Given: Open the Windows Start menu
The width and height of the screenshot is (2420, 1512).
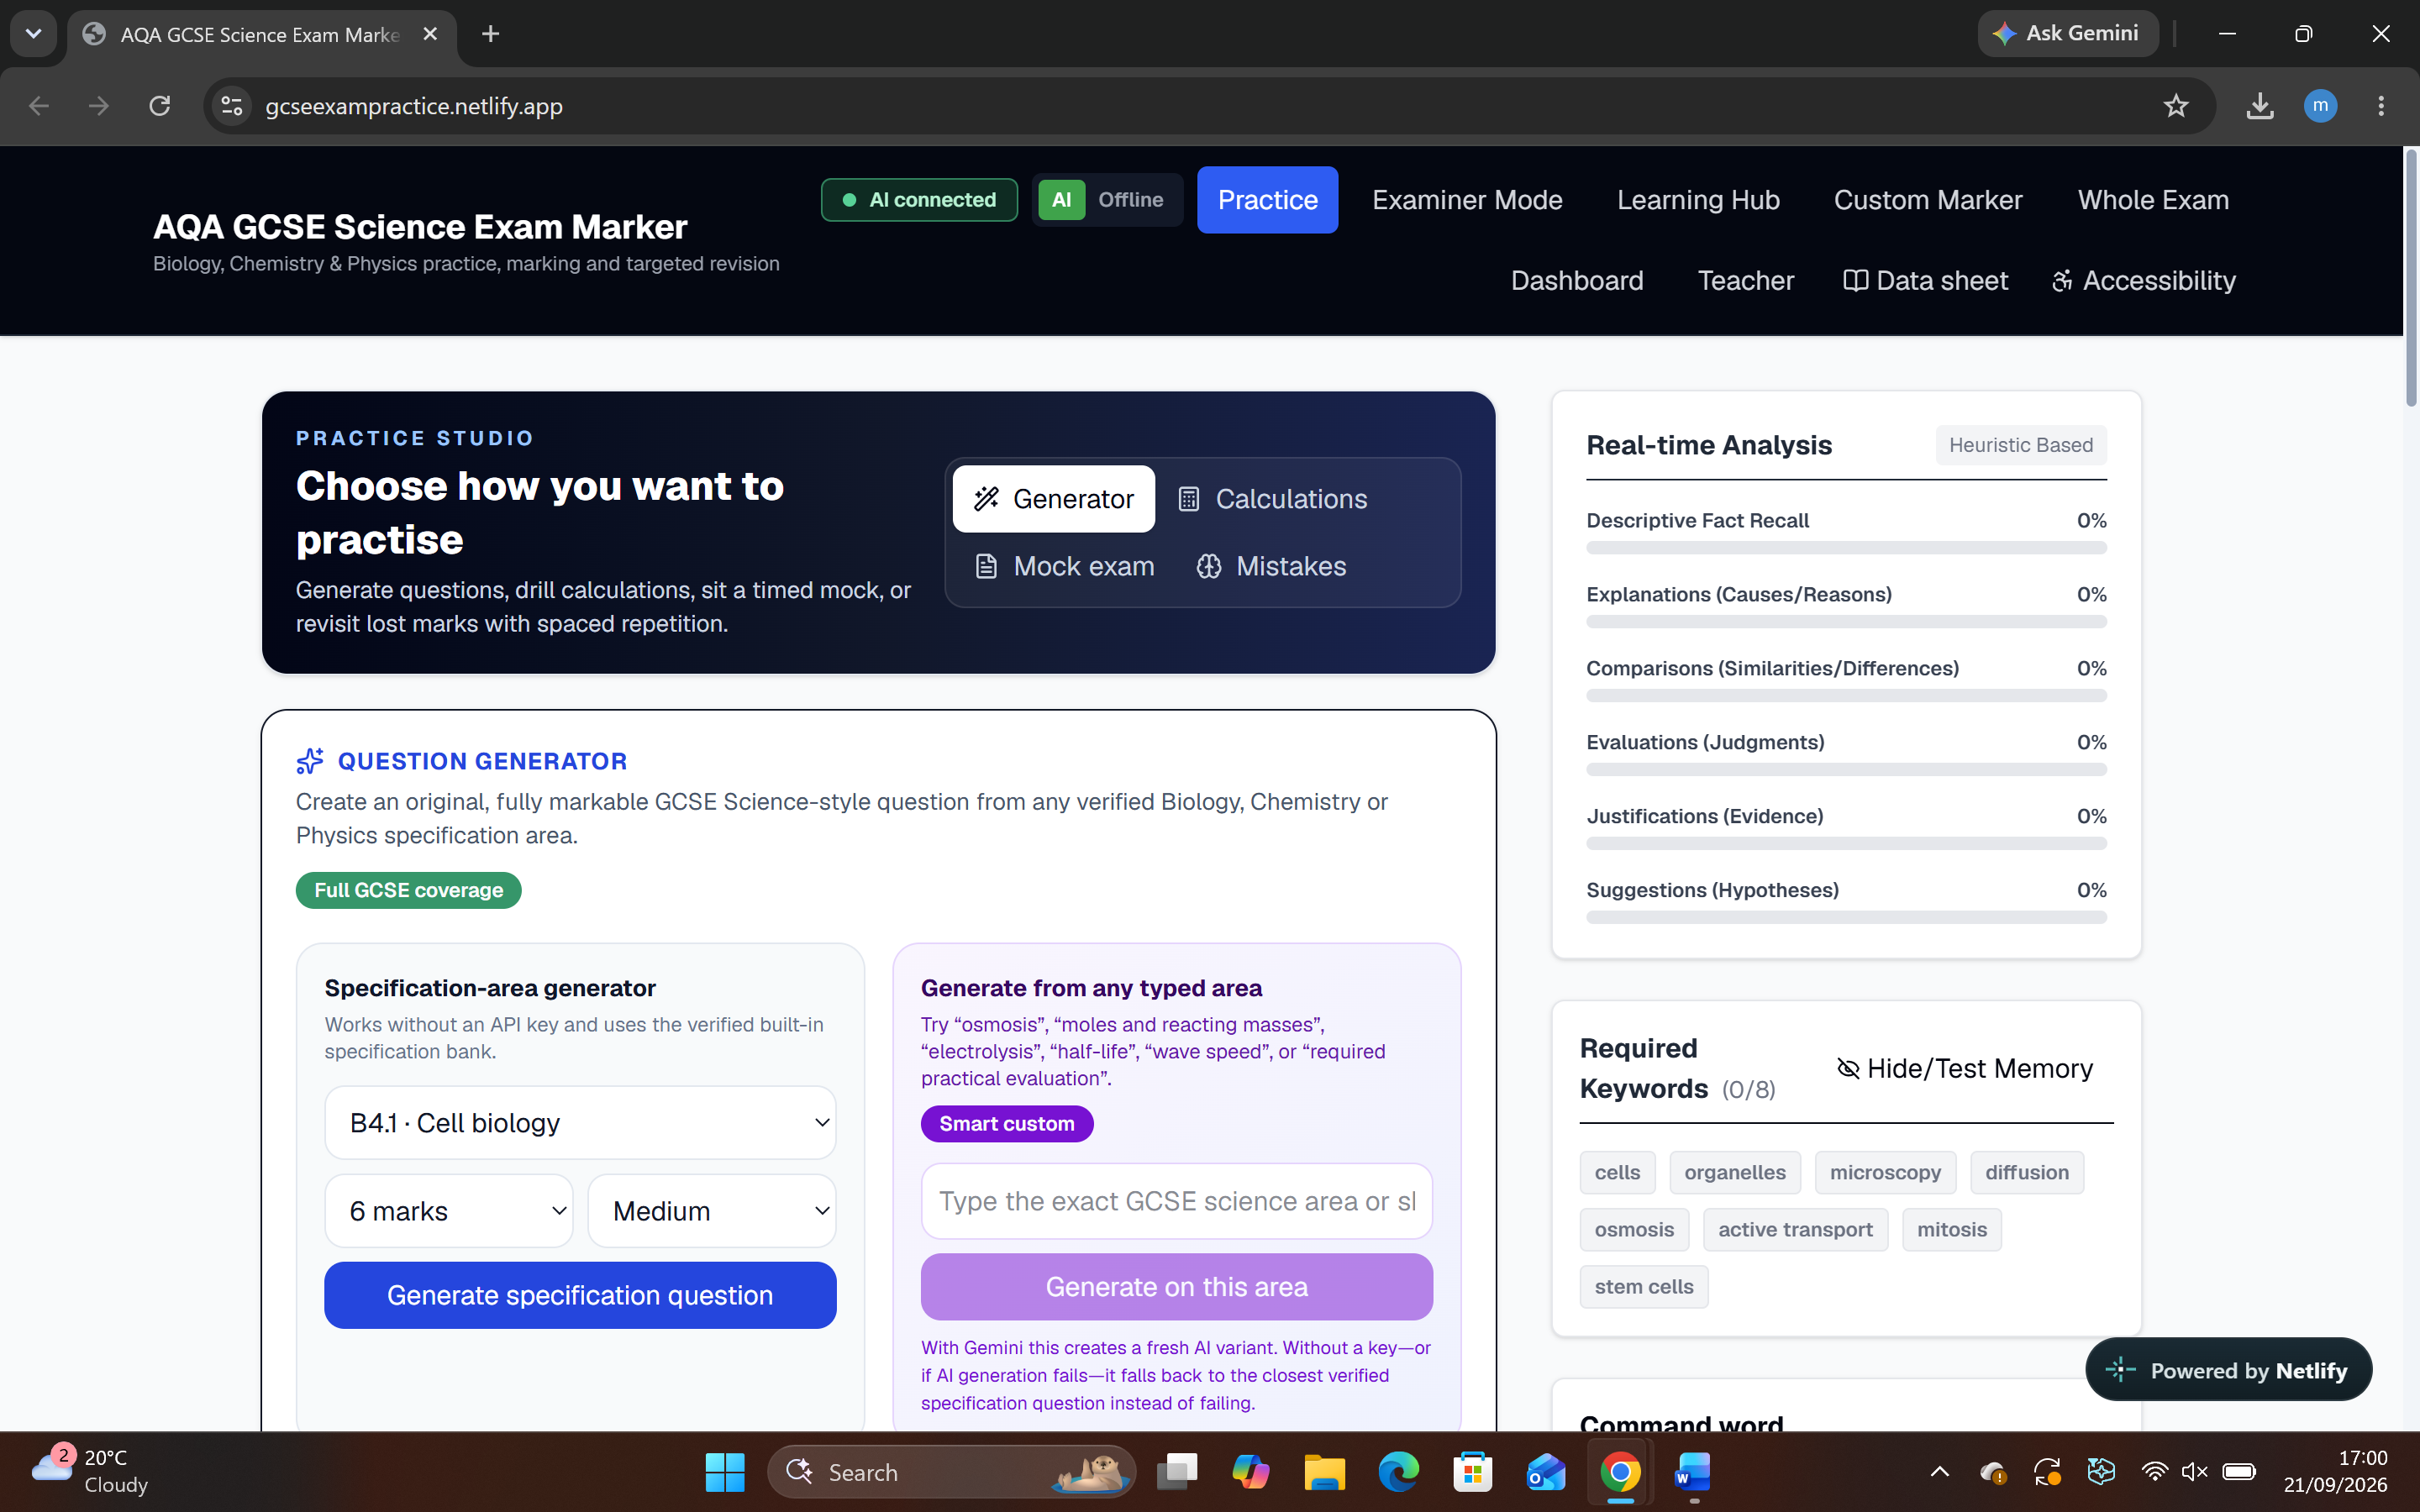Looking at the screenshot, I should click(724, 1472).
